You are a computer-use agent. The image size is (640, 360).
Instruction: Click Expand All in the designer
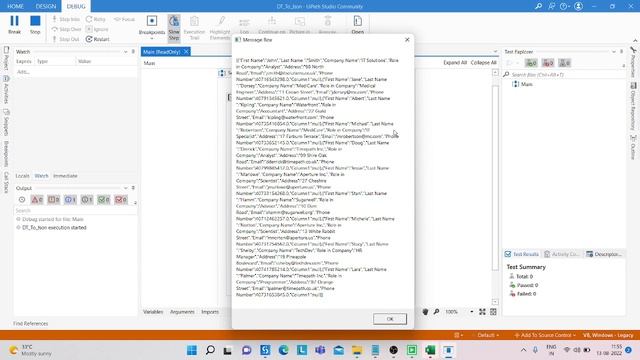coord(455,62)
